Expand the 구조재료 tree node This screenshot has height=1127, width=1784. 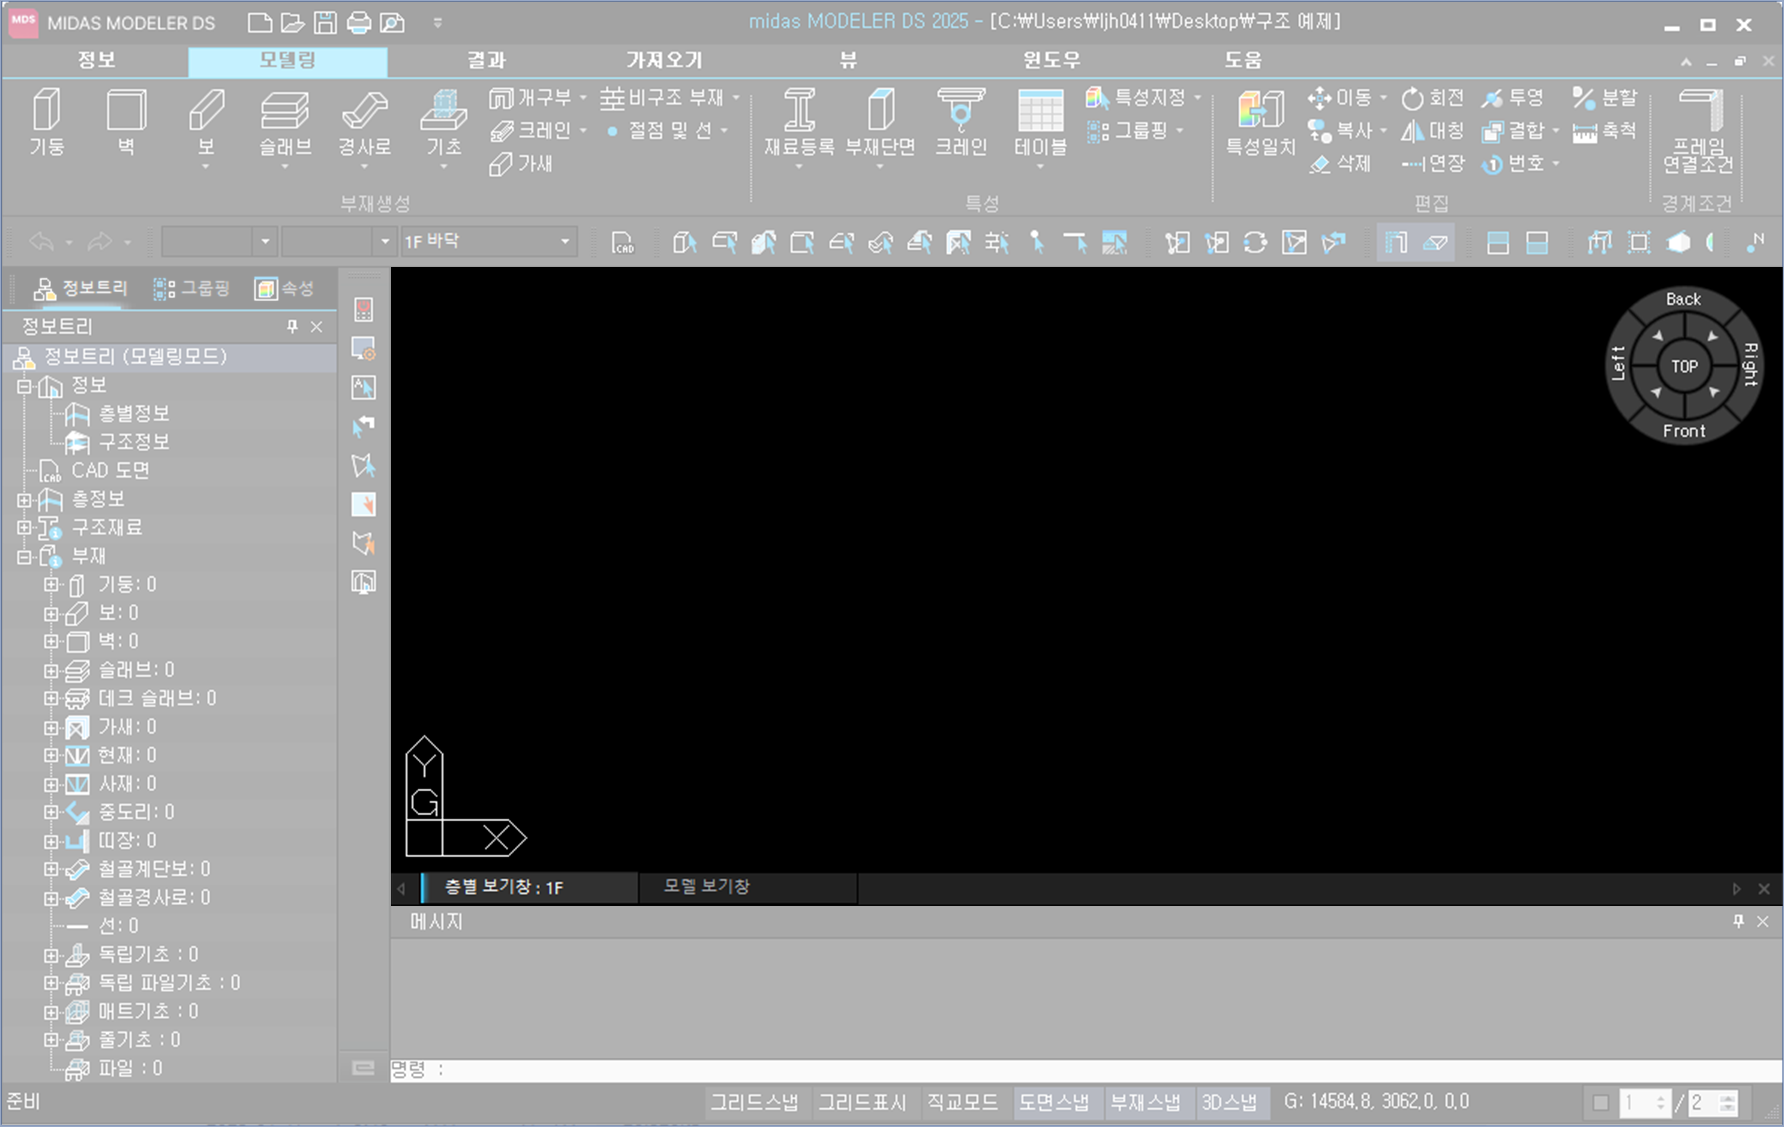[24, 527]
